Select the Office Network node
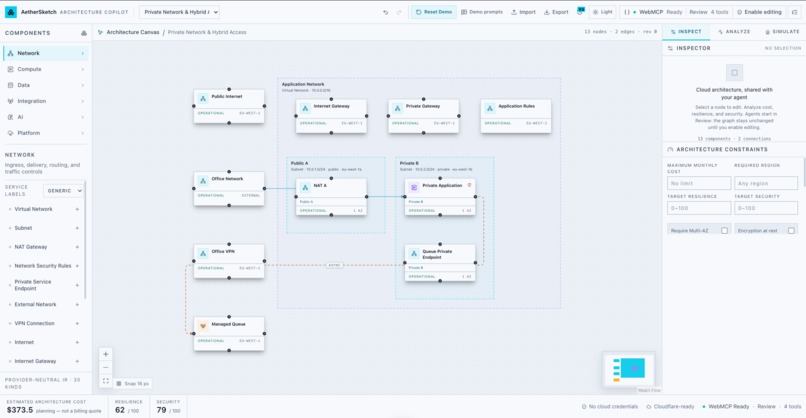 click(x=229, y=188)
